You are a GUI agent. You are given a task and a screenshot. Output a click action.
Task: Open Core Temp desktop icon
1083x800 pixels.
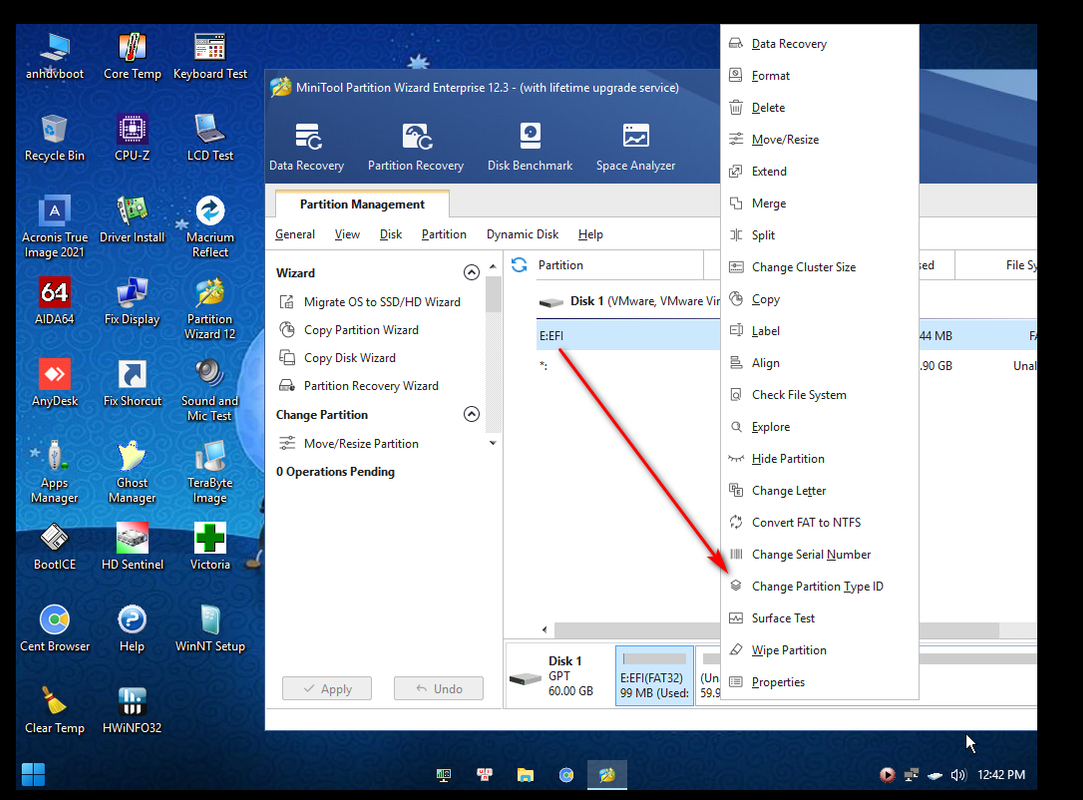click(x=132, y=57)
